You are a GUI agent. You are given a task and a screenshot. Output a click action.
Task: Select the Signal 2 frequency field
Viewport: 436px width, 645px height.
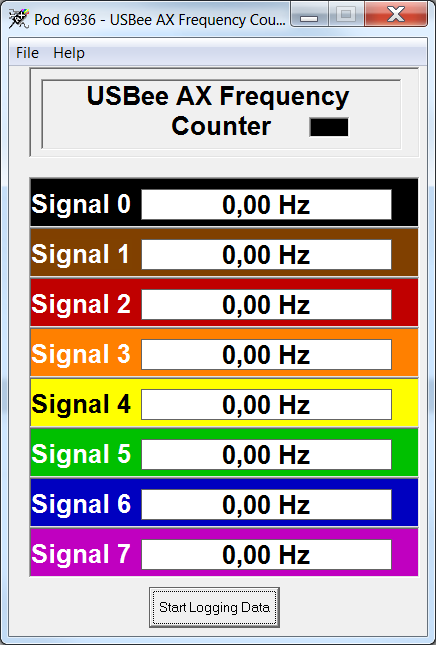[266, 304]
